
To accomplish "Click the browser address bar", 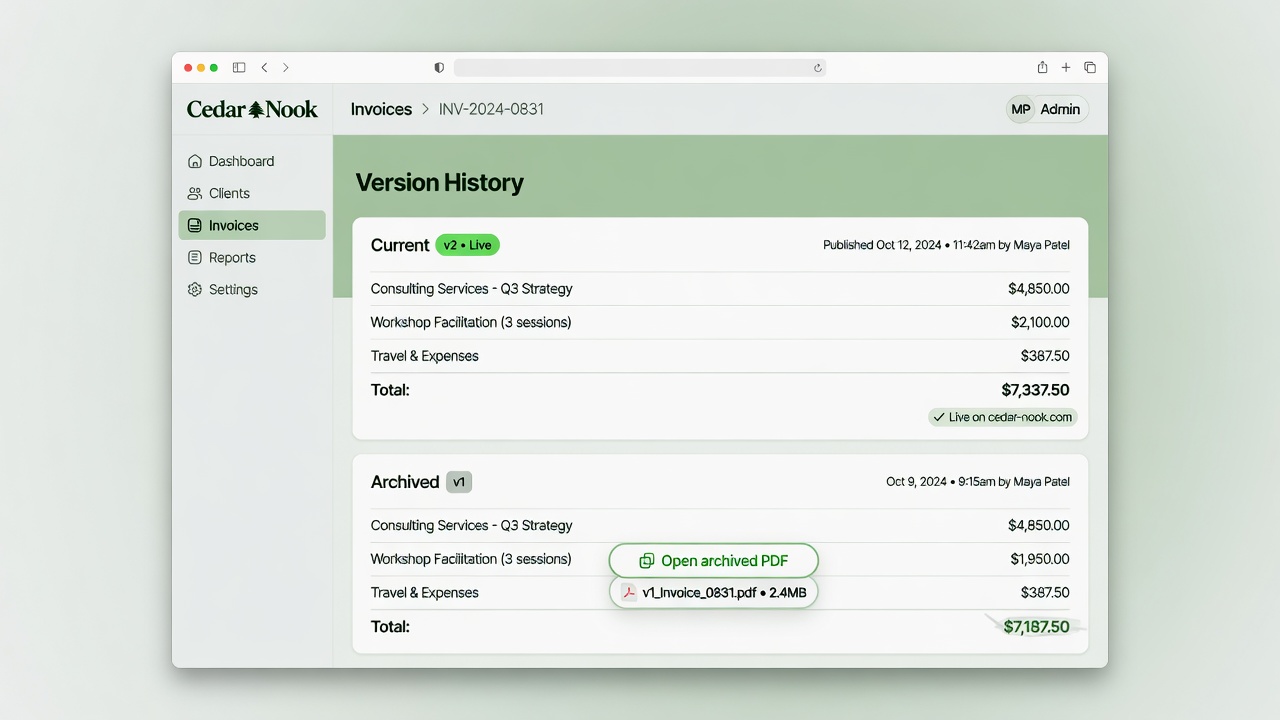I will 640,68.
